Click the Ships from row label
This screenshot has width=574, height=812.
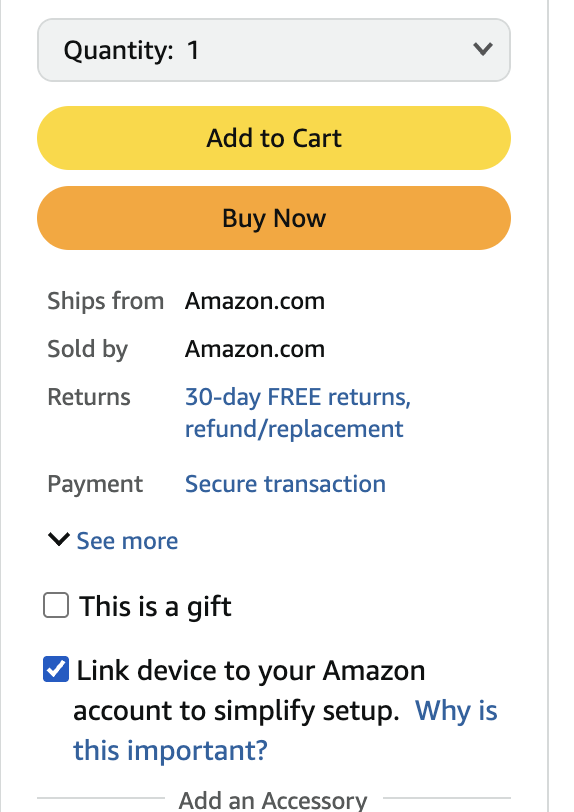[106, 301]
